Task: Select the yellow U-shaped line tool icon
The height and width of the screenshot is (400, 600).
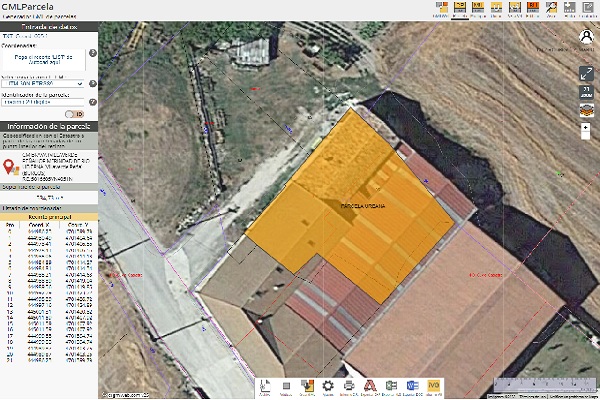Action: tap(496, 8)
